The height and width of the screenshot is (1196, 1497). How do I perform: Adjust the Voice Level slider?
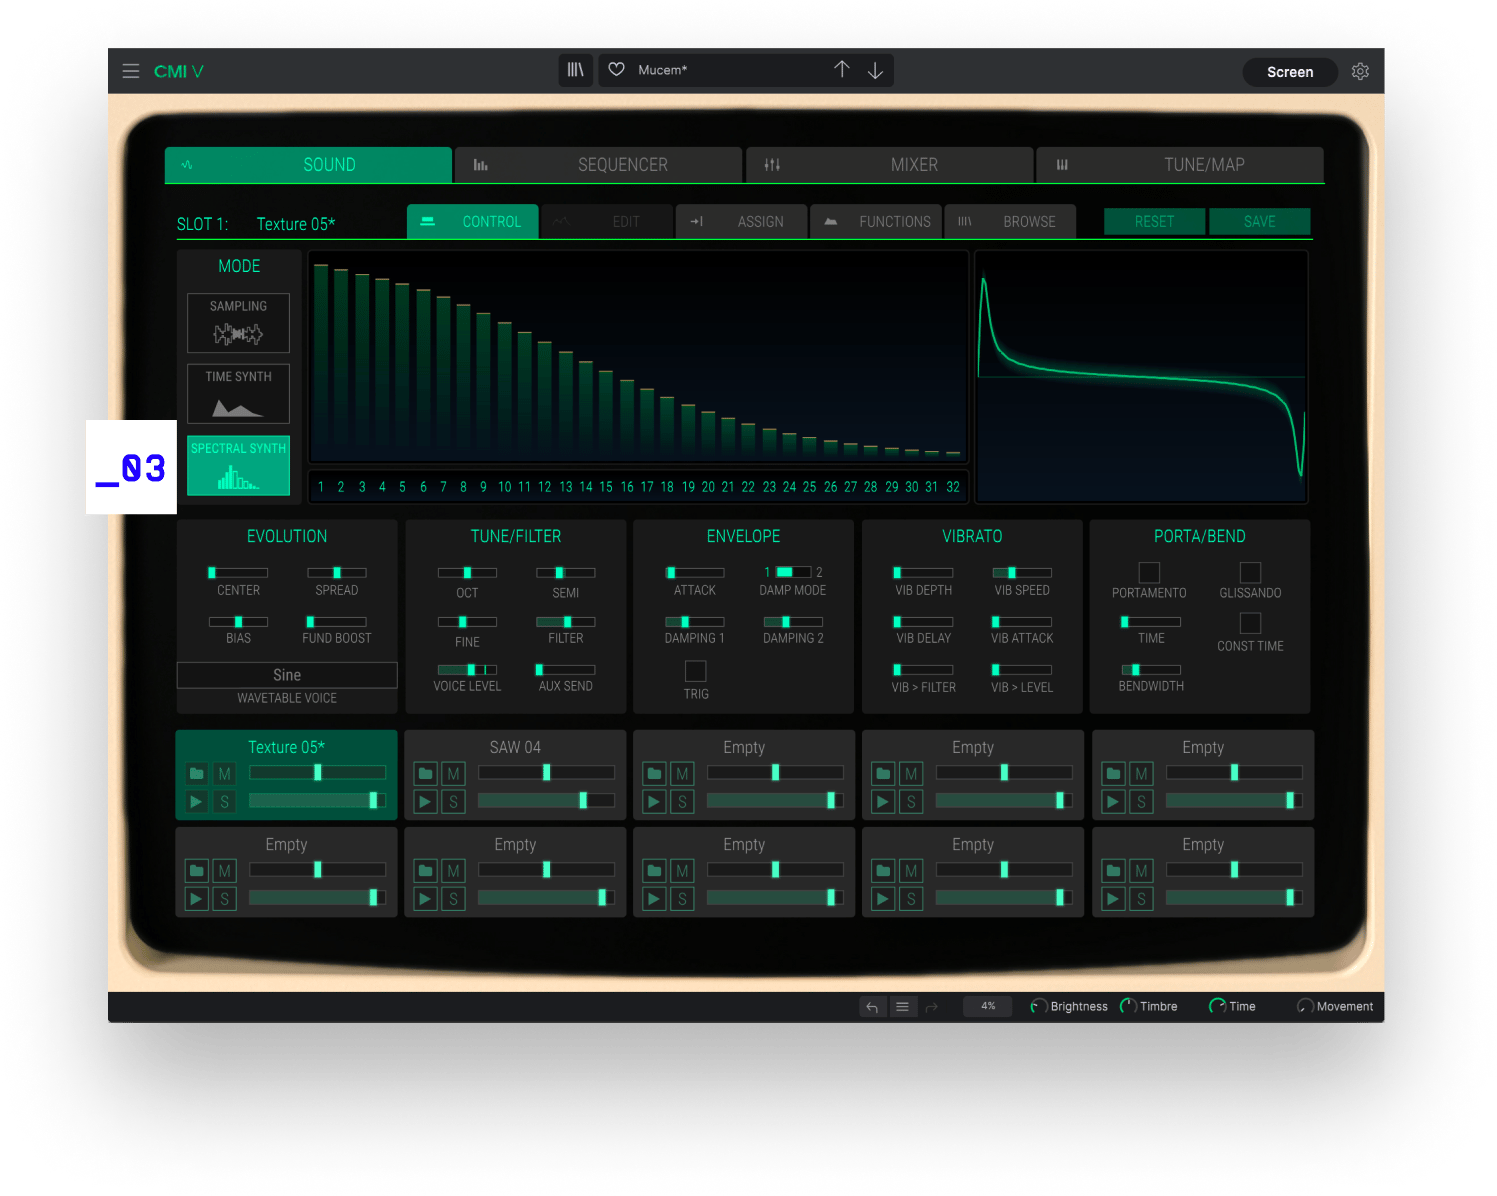[467, 669]
